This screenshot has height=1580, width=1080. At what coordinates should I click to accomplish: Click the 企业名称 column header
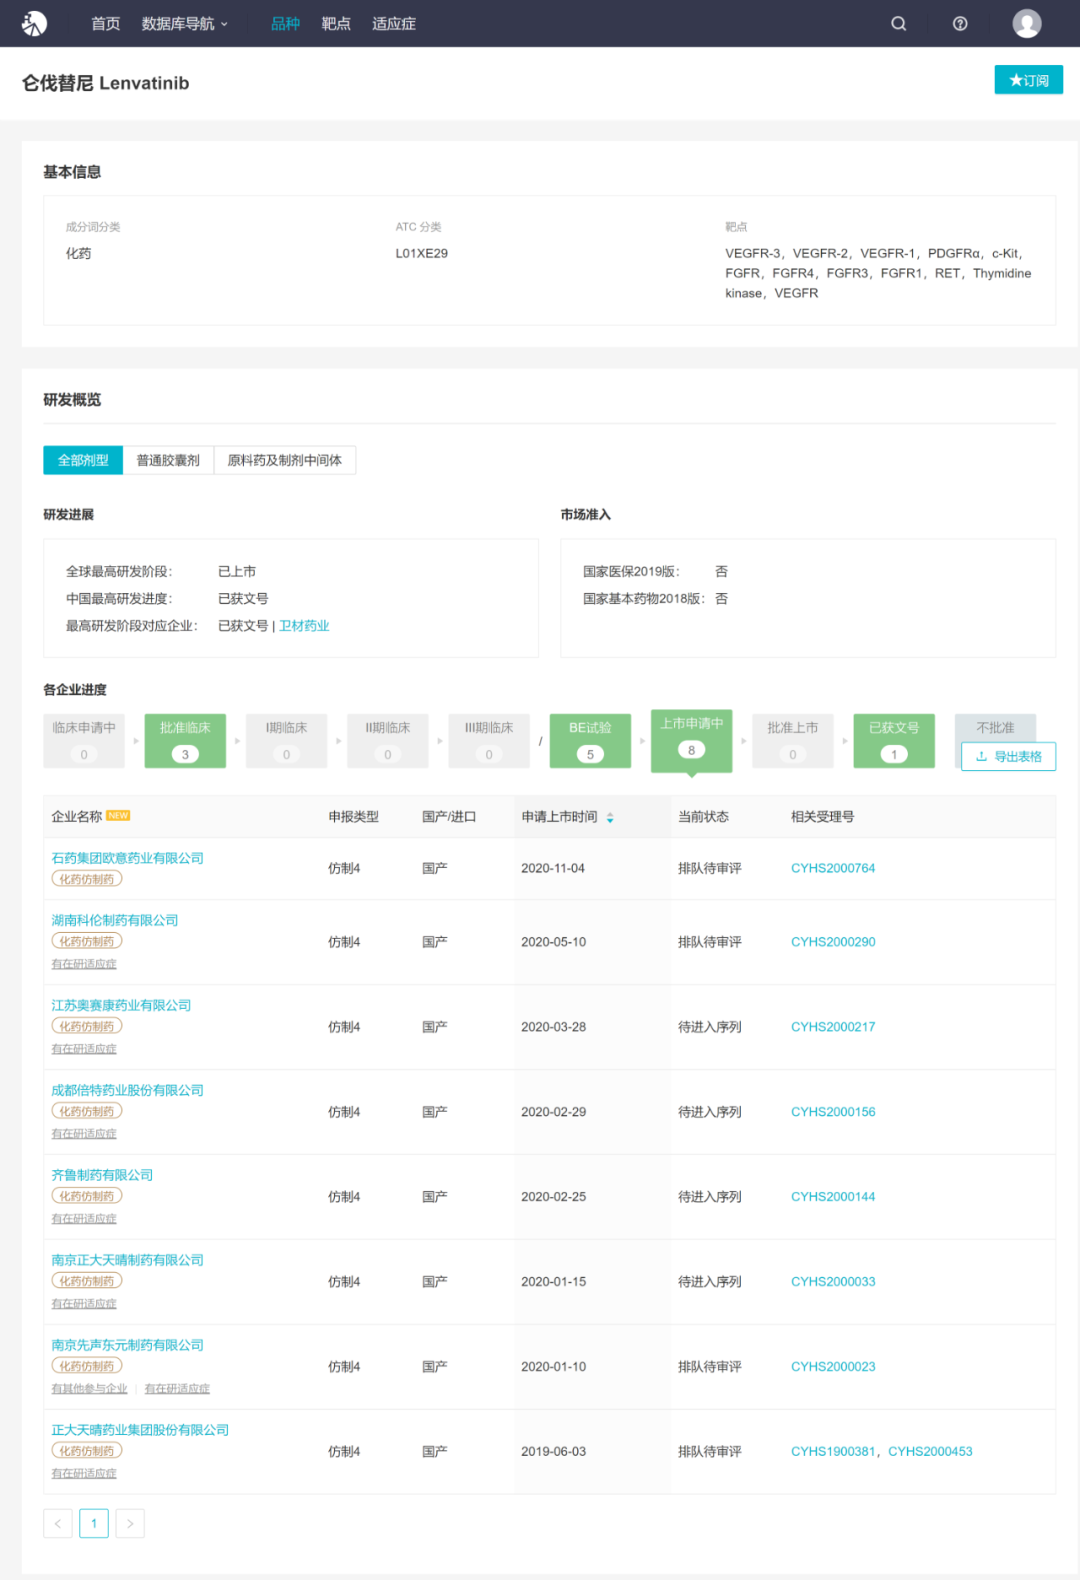tap(77, 817)
